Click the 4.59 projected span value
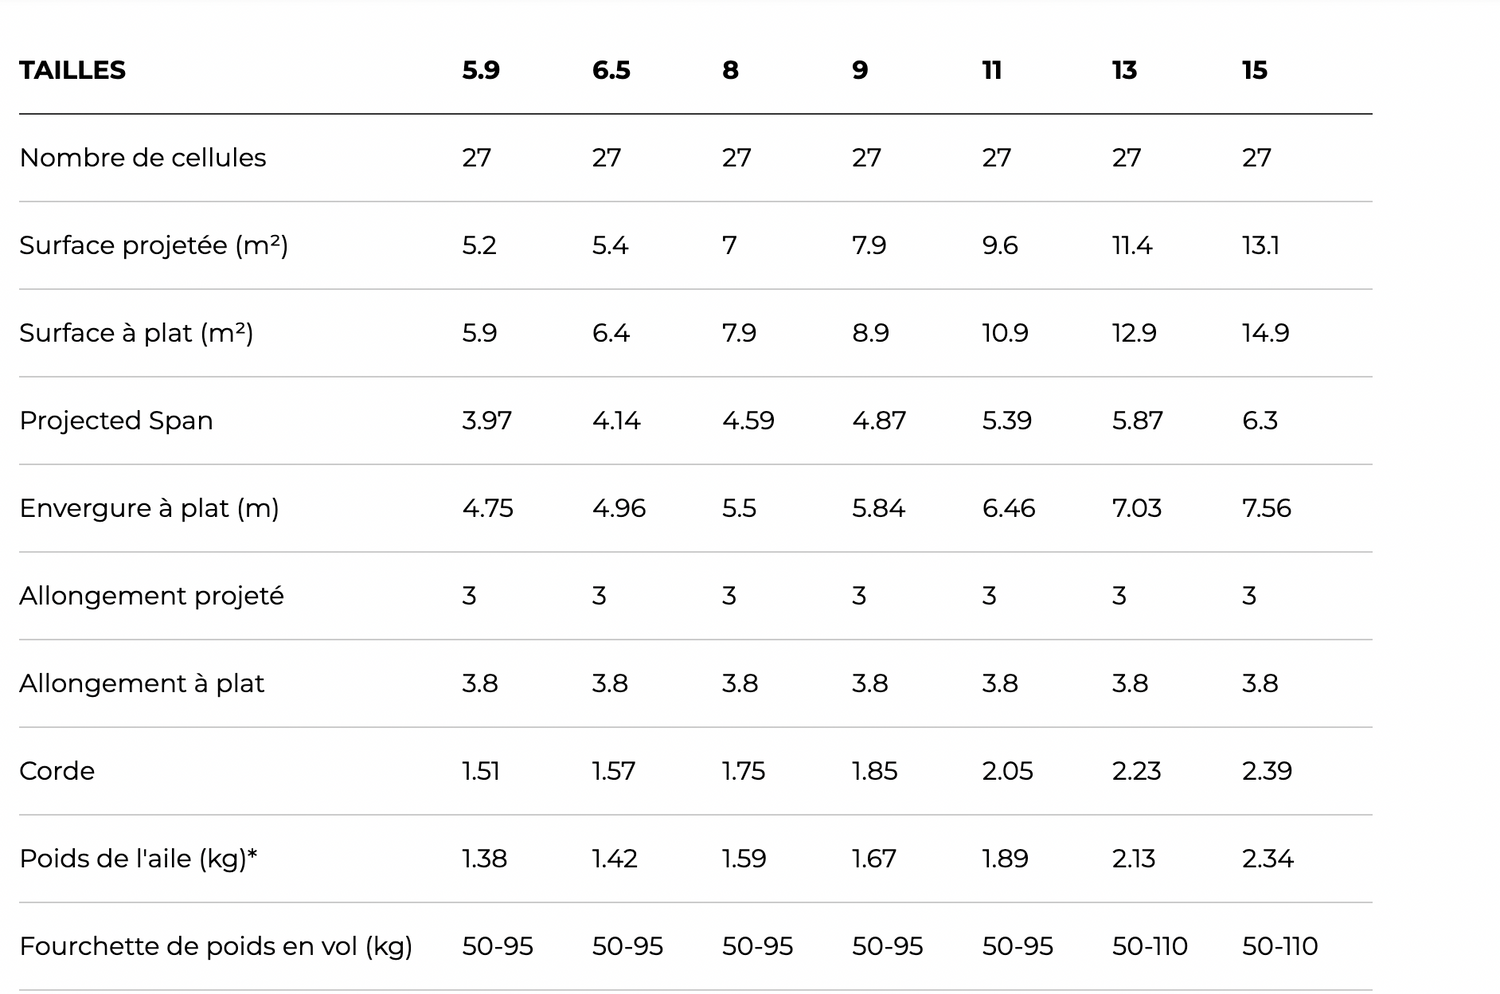The width and height of the screenshot is (1500, 994). tap(747, 421)
